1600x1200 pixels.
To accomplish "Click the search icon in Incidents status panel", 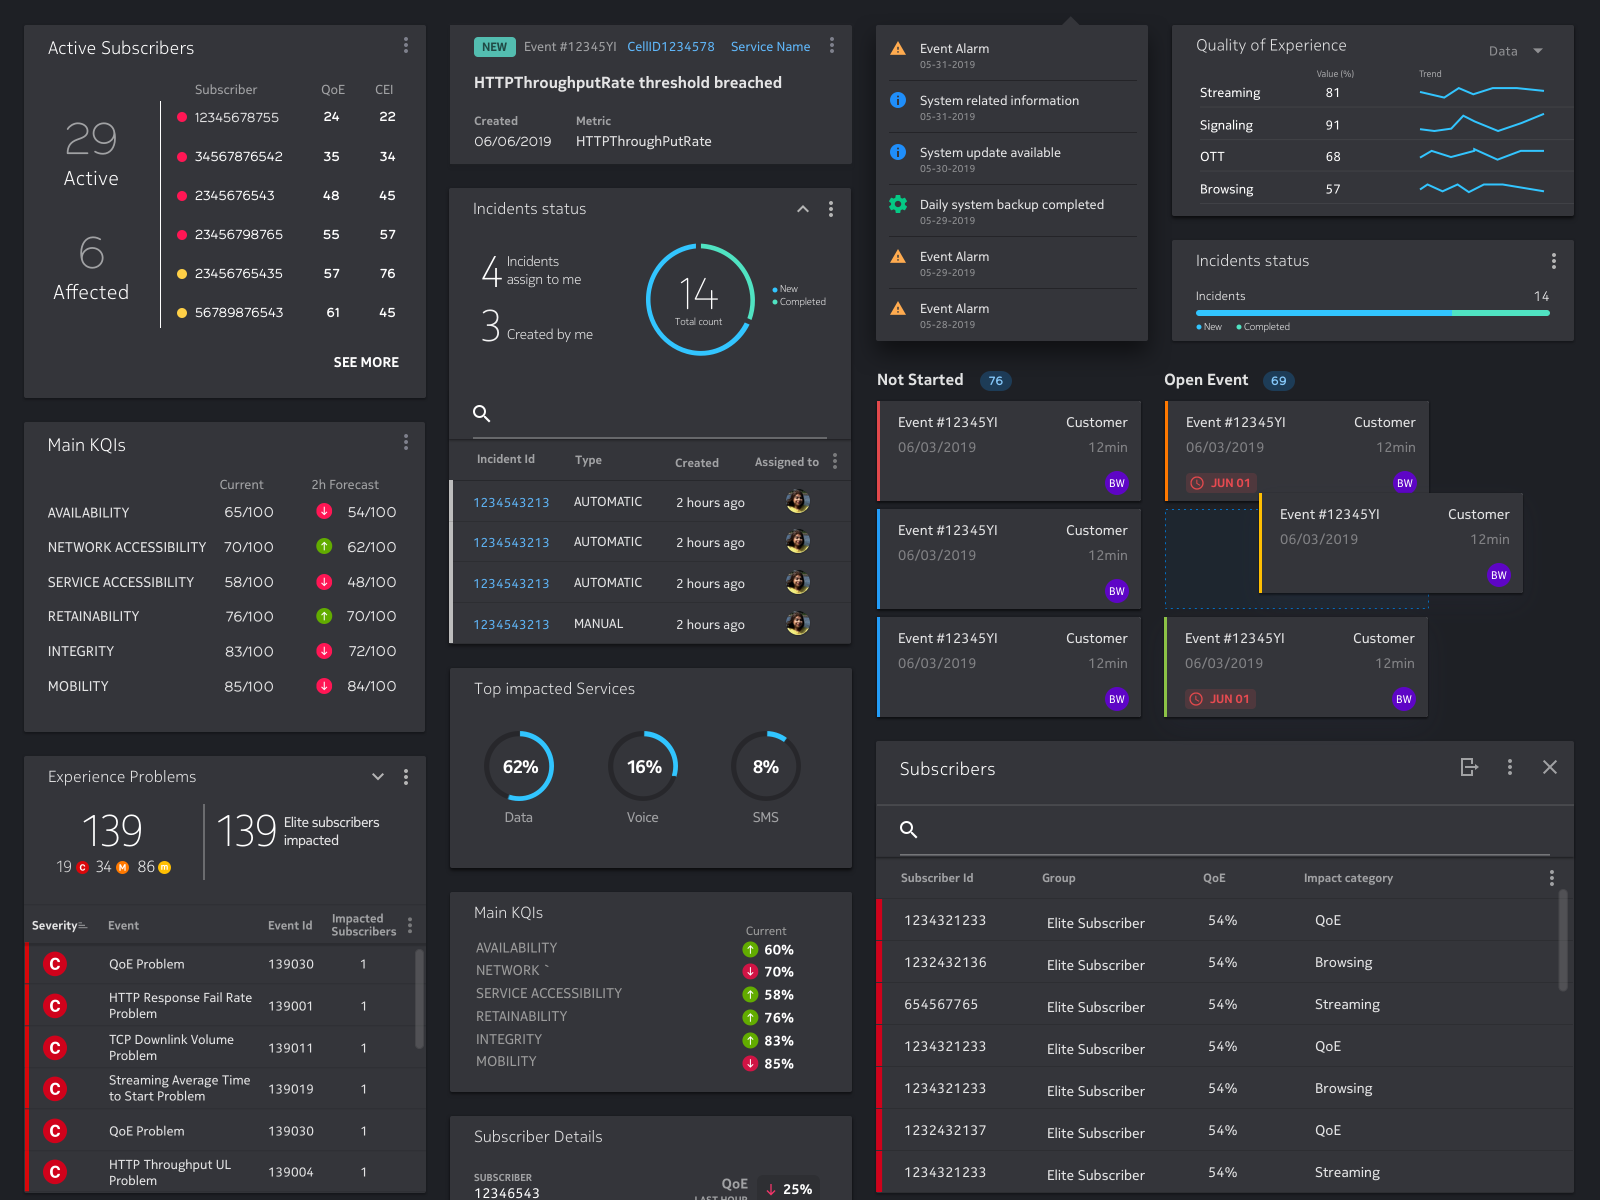I will pos(482,413).
